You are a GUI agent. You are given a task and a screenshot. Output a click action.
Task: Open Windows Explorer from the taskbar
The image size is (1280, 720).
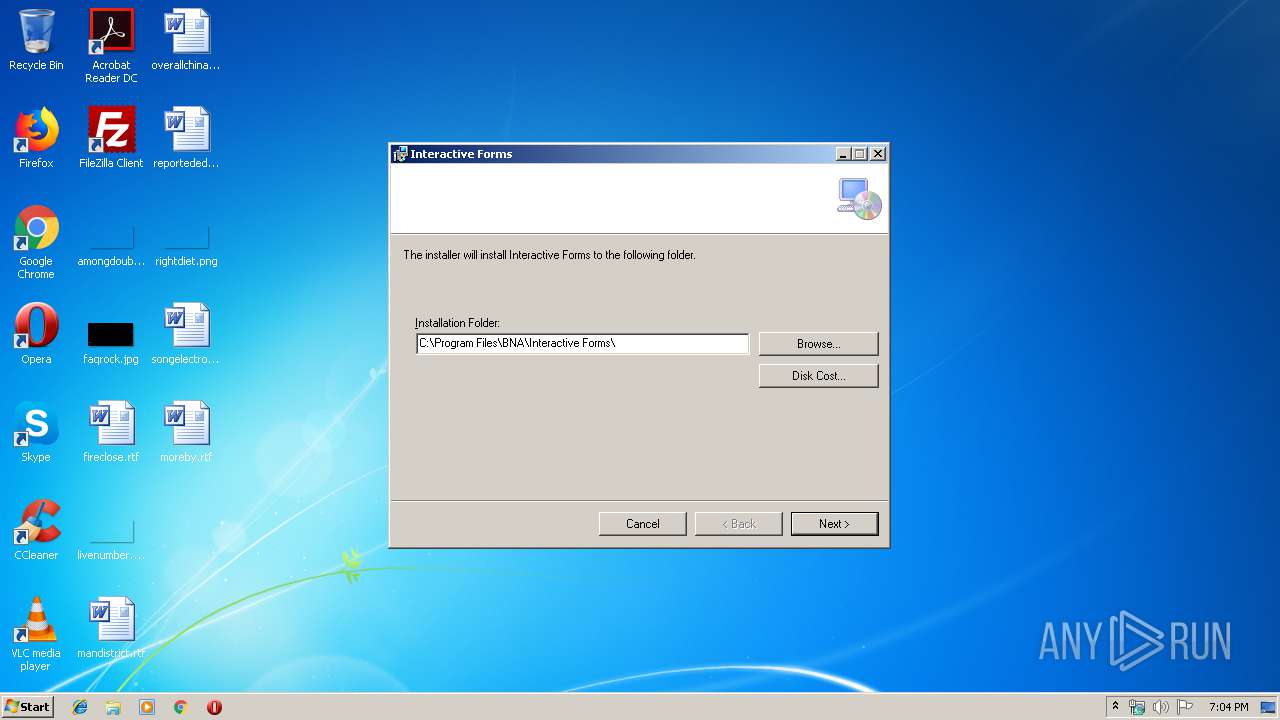(x=113, y=707)
